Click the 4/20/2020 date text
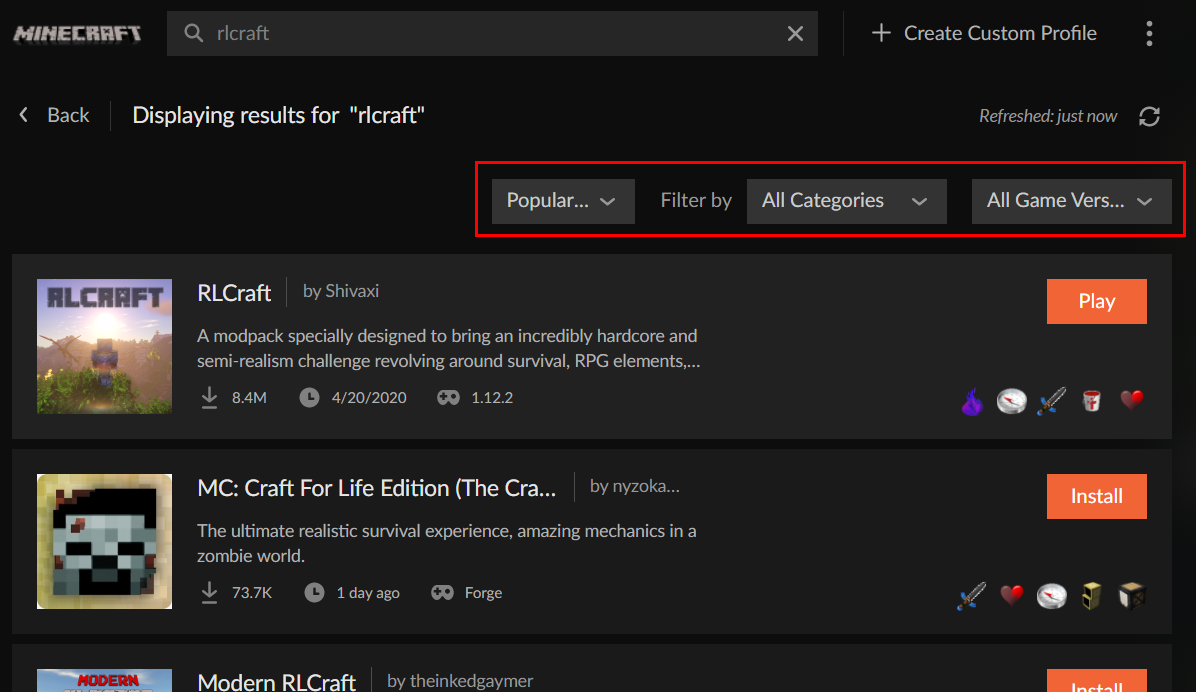The image size is (1196, 692). click(369, 397)
